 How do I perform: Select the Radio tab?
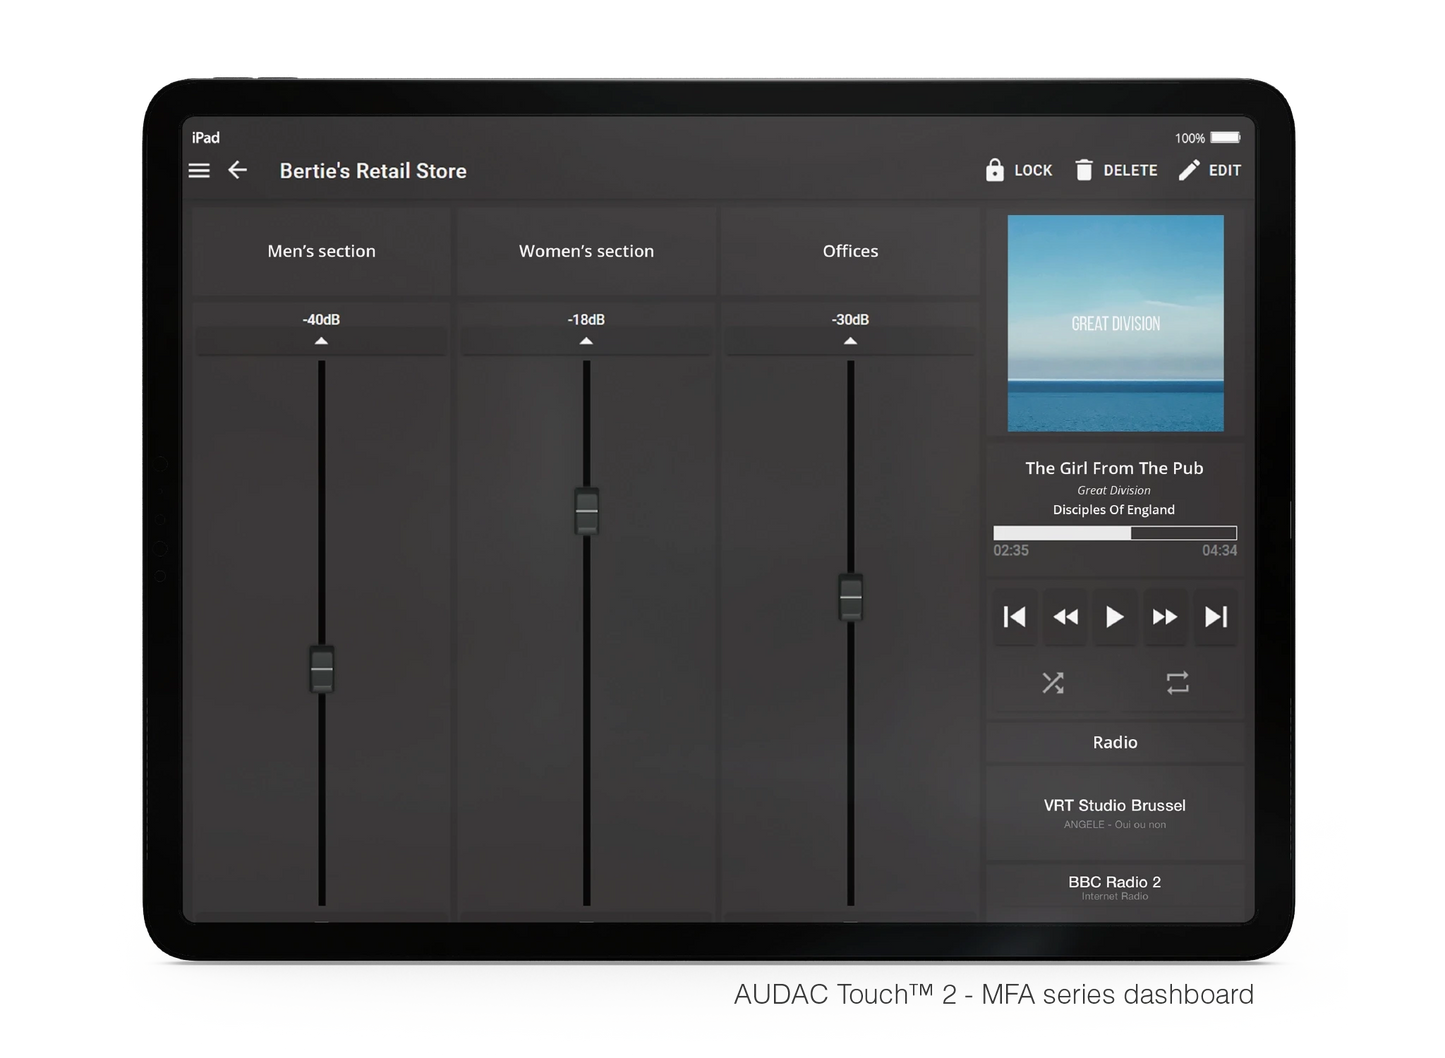[1114, 742]
